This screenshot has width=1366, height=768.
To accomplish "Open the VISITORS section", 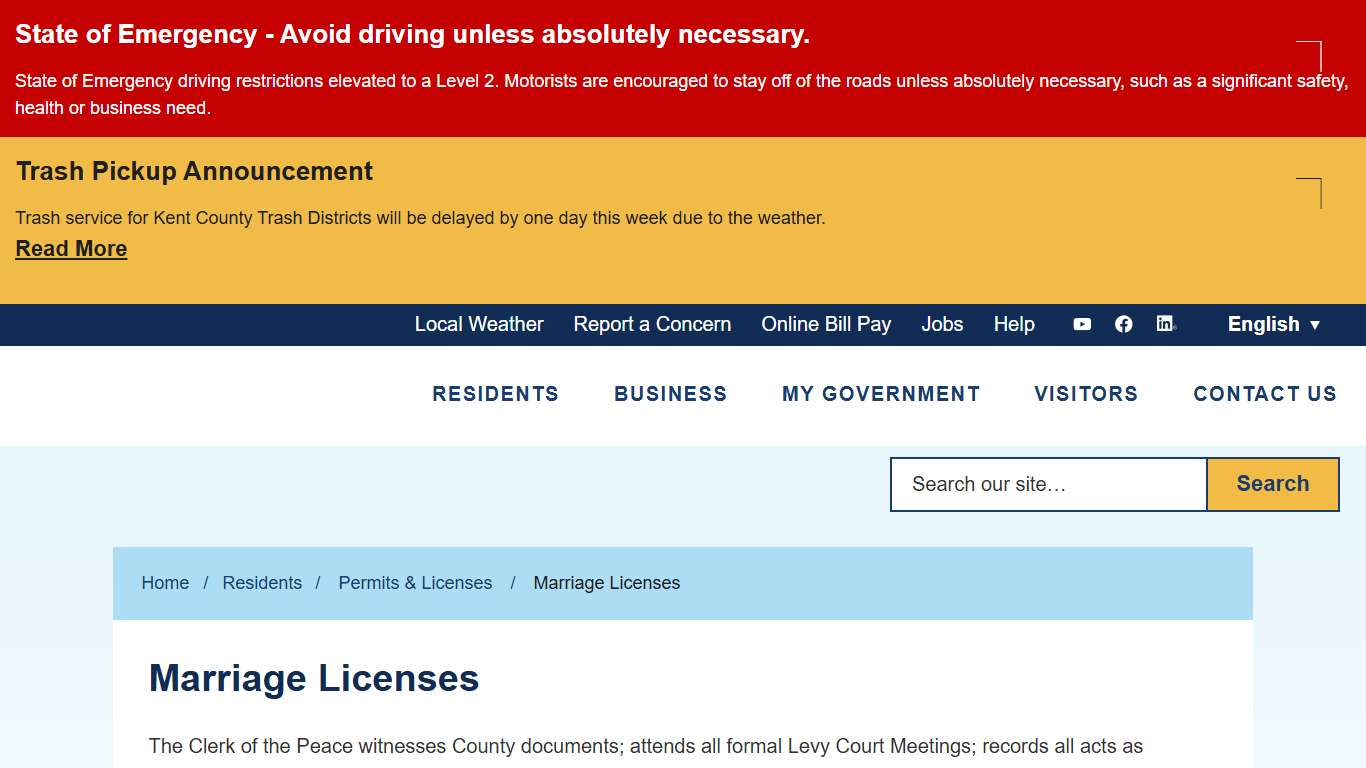I will (x=1086, y=394).
